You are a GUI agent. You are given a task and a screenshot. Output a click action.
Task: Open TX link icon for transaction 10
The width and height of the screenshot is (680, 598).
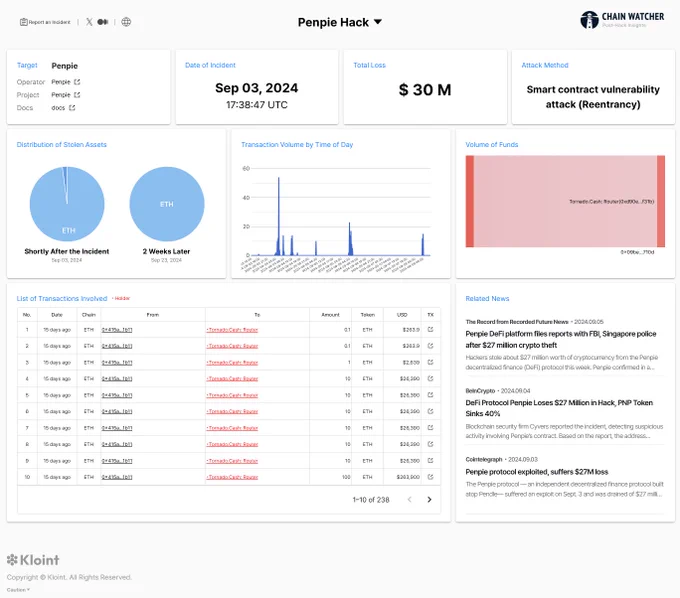tap(430, 477)
